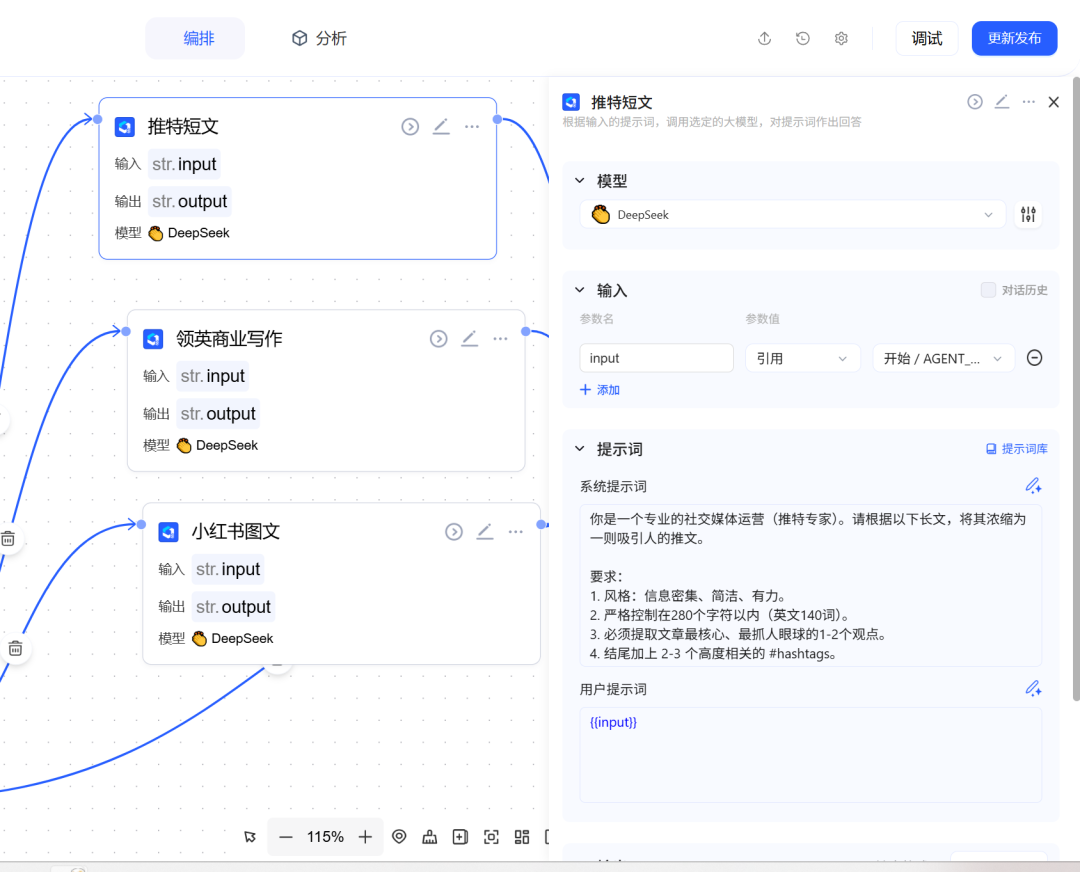
Task: Click the input parameter name field
Action: [656, 358]
